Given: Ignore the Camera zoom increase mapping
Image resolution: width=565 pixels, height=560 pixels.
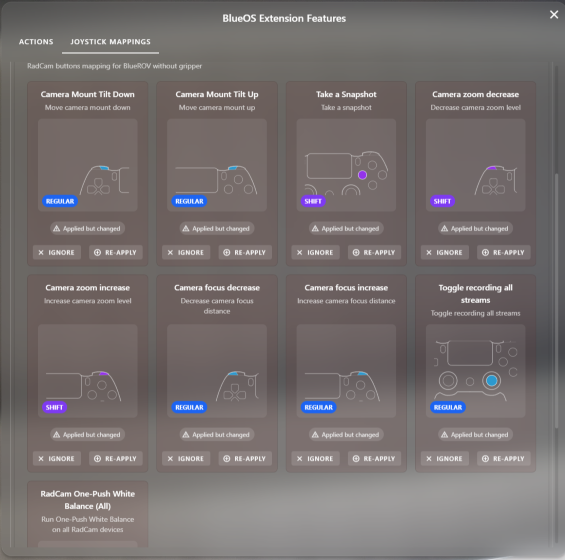Looking at the screenshot, I should click(57, 458).
